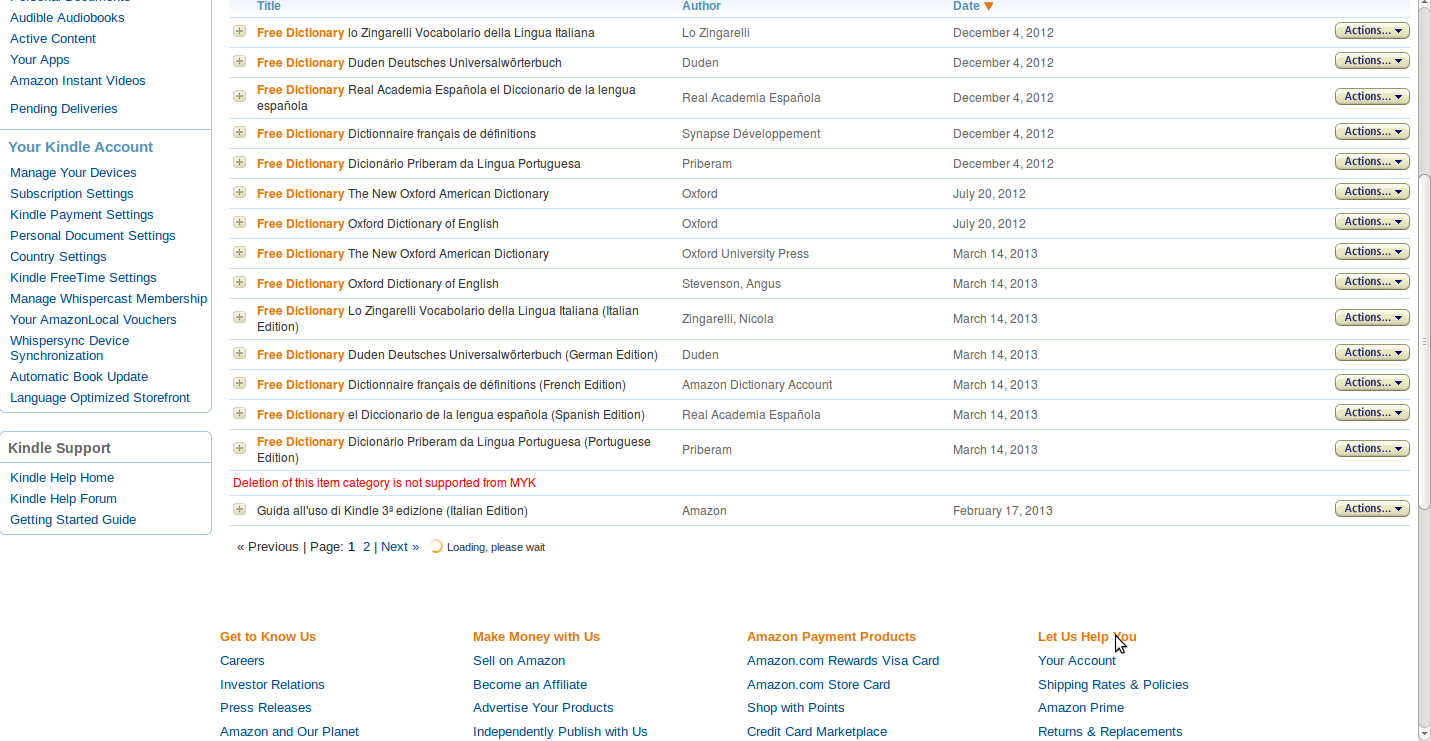Open Country Settings
The image size is (1431, 741).
click(58, 257)
